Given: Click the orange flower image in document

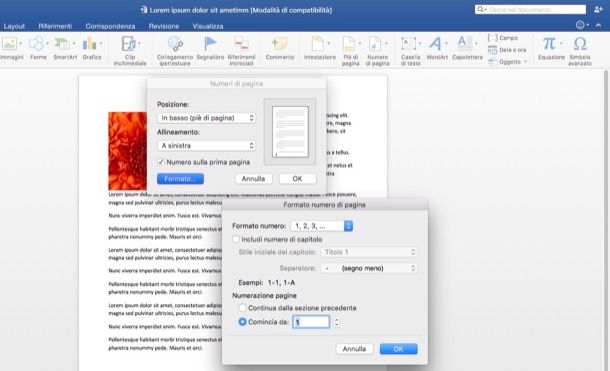Looking at the screenshot, I should 127,151.
